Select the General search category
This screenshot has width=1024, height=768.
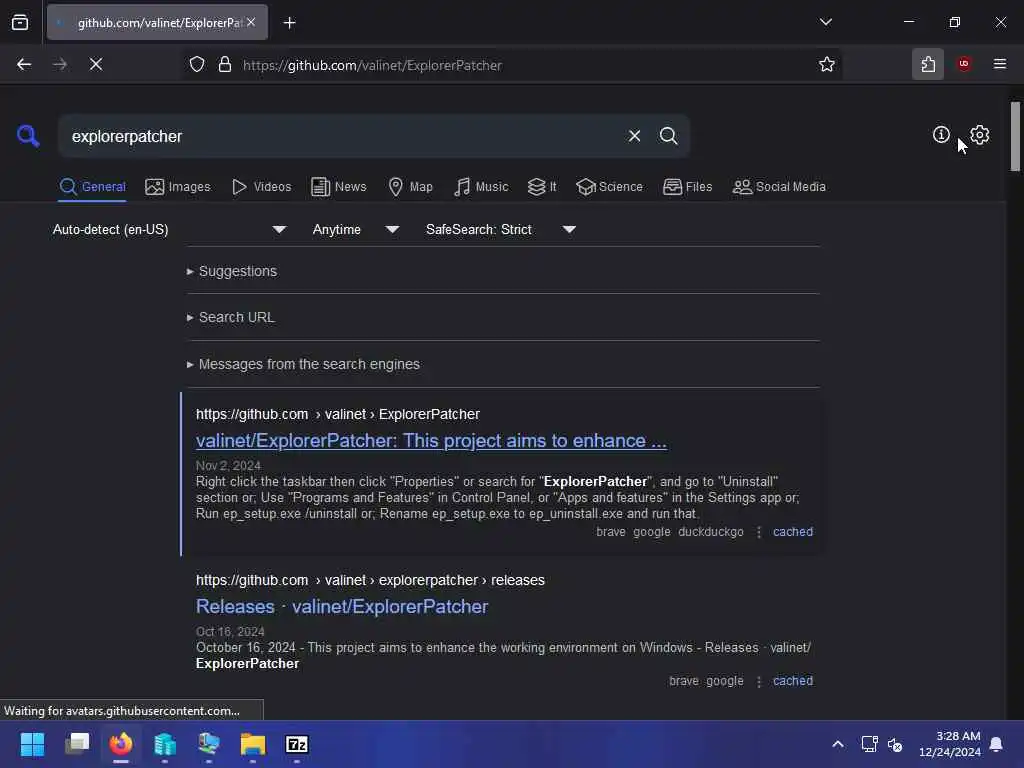(x=92, y=187)
